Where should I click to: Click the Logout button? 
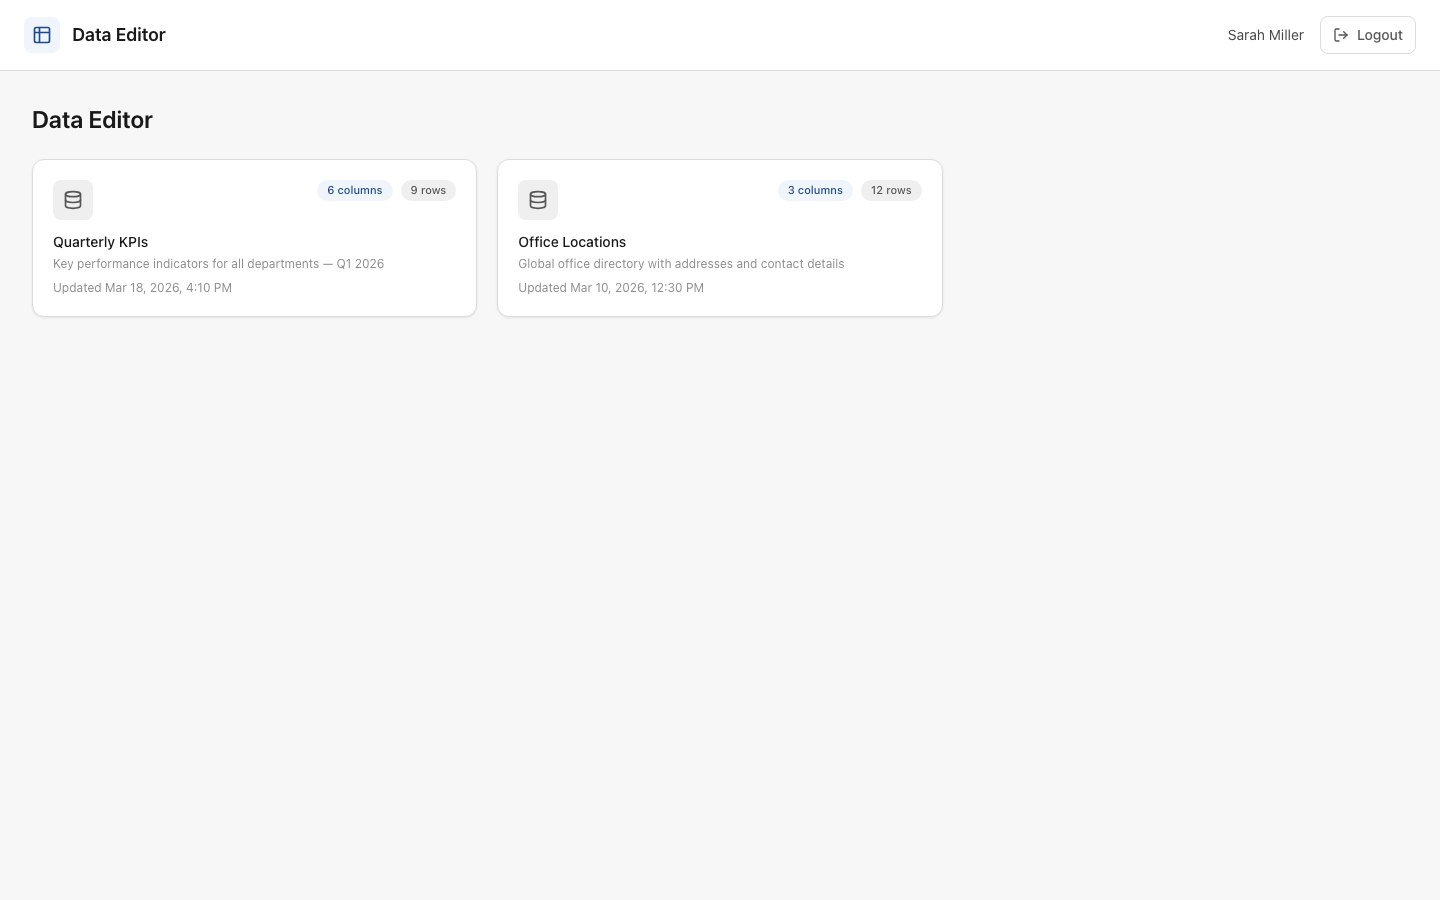1368,35
